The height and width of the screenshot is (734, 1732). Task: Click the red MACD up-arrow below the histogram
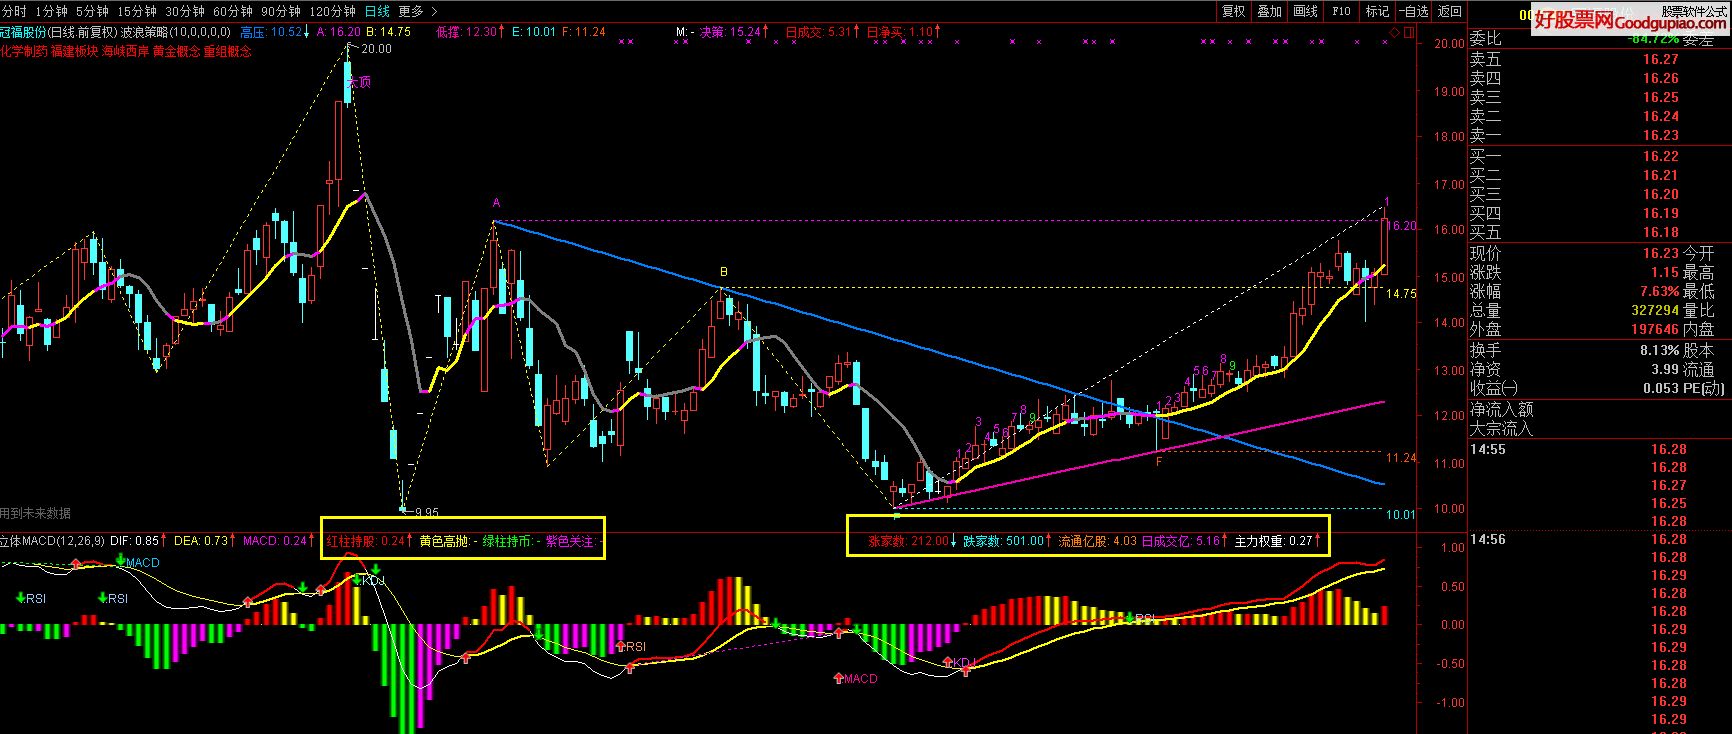pos(838,678)
